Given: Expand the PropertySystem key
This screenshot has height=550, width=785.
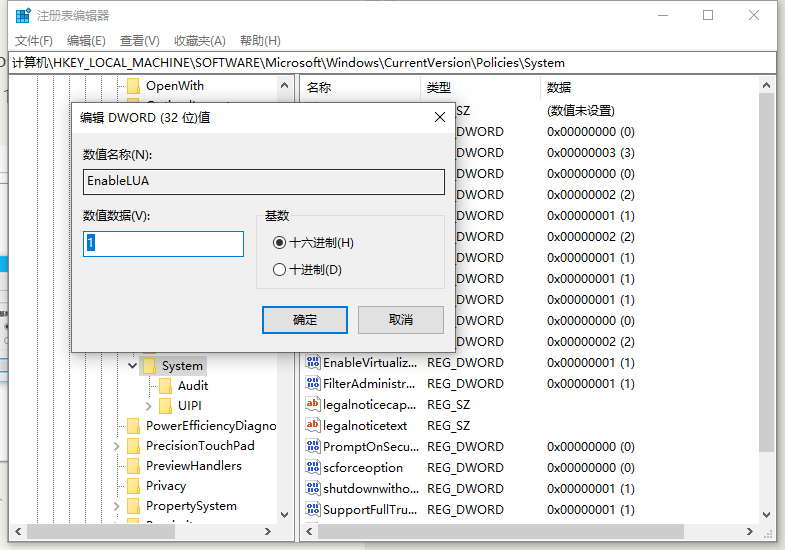Looking at the screenshot, I should [x=117, y=506].
